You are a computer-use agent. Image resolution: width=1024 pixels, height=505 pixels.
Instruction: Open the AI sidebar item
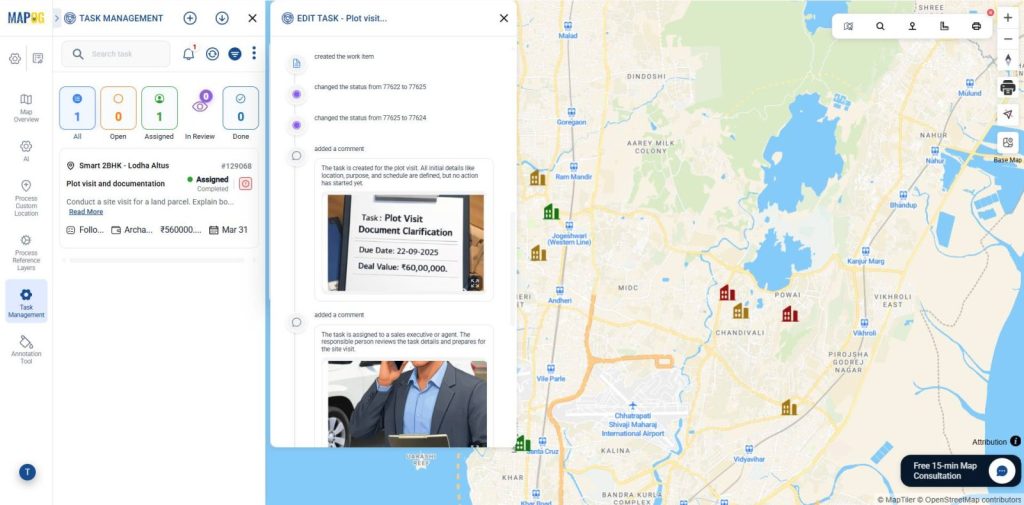coord(26,150)
